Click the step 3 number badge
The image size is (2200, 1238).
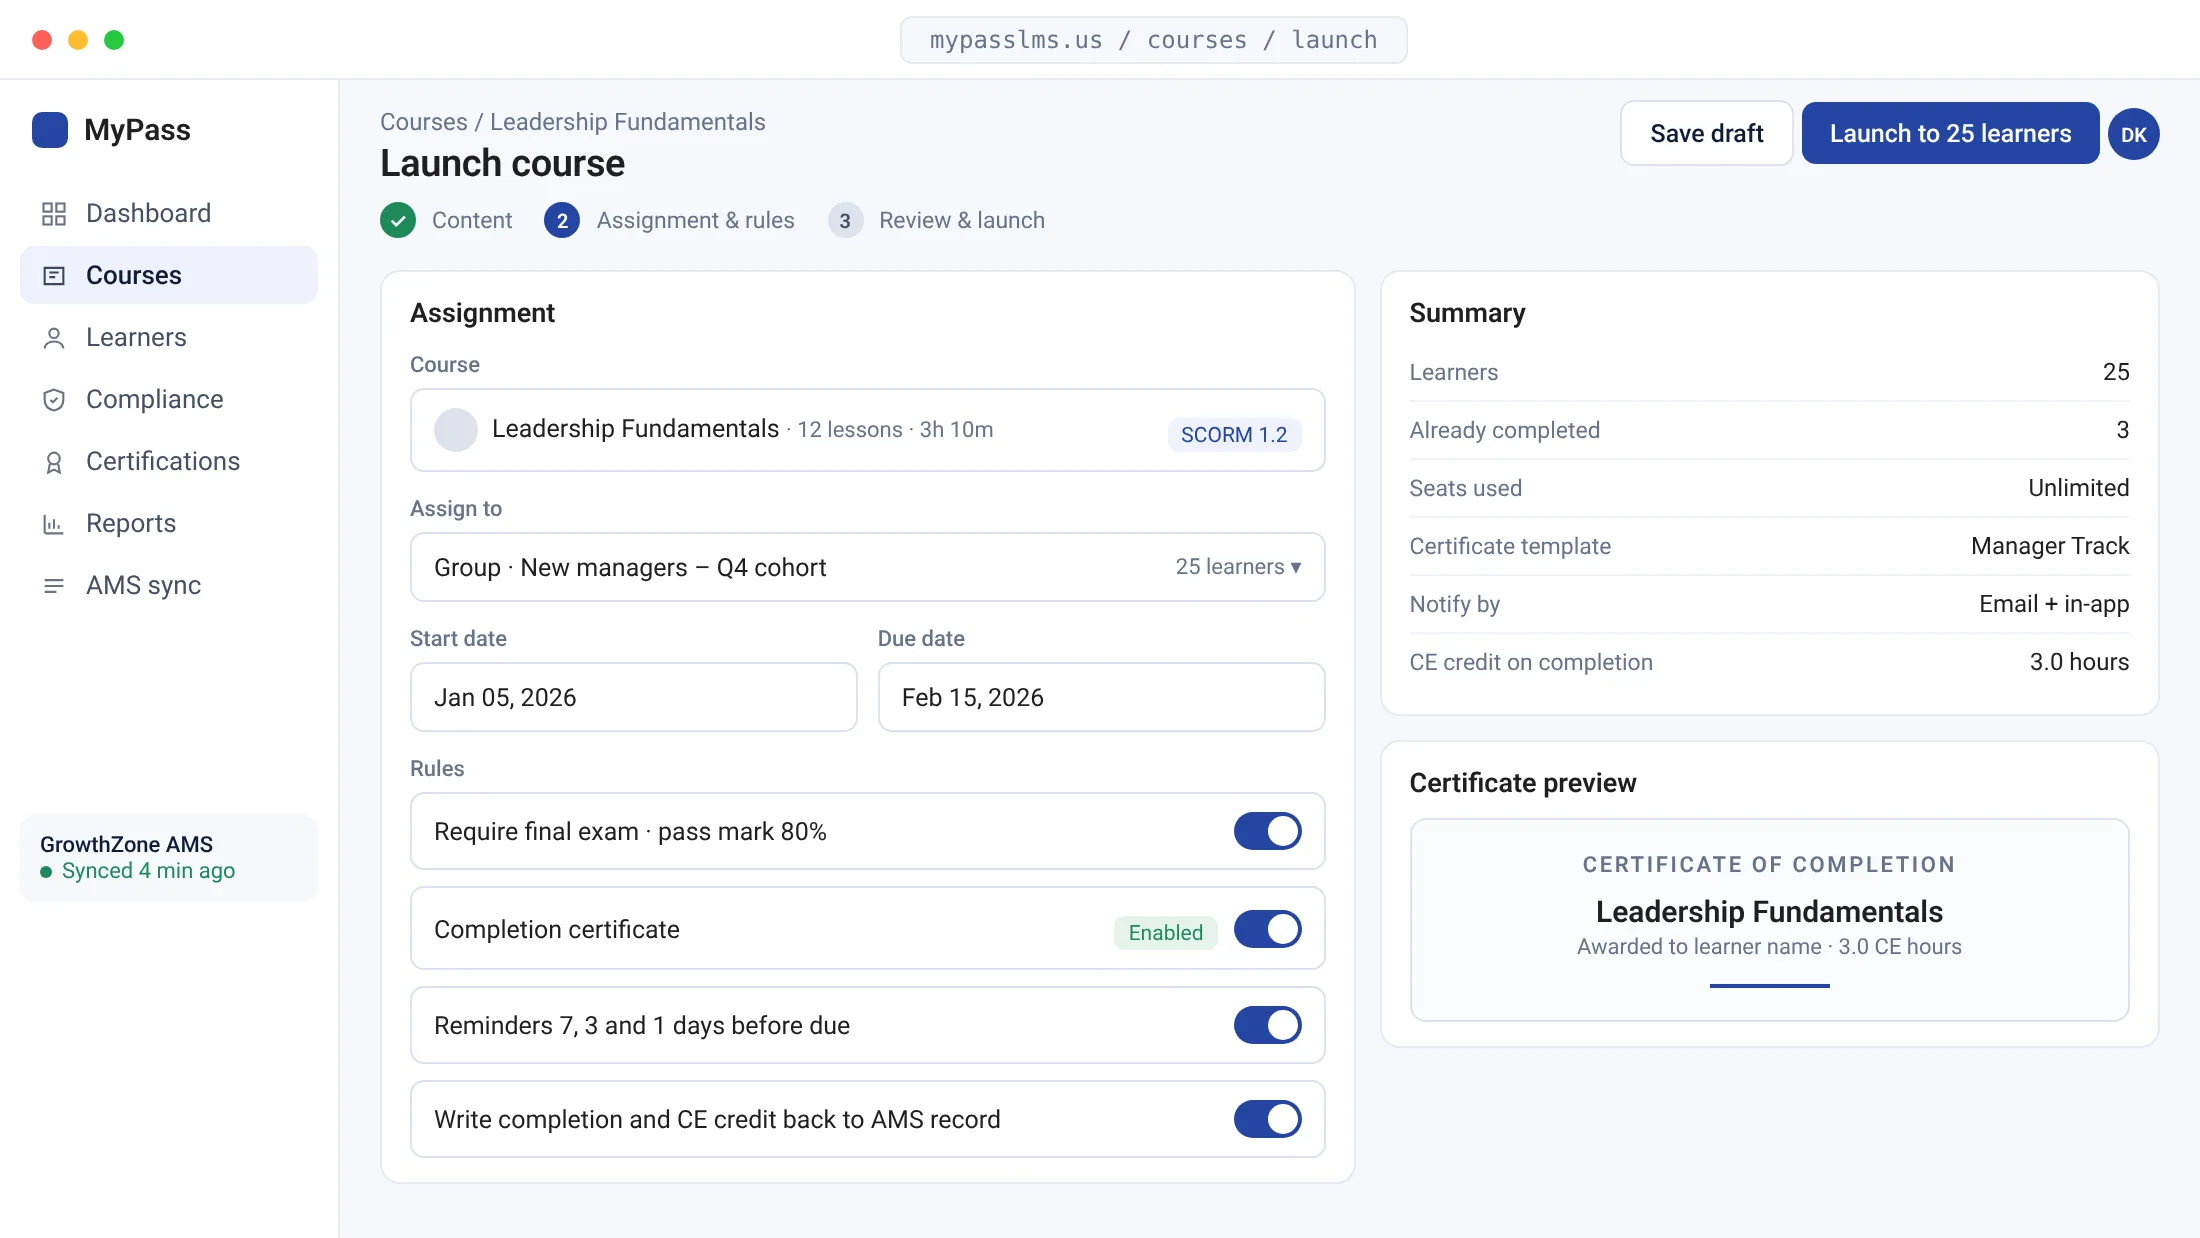click(x=845, y=220)
